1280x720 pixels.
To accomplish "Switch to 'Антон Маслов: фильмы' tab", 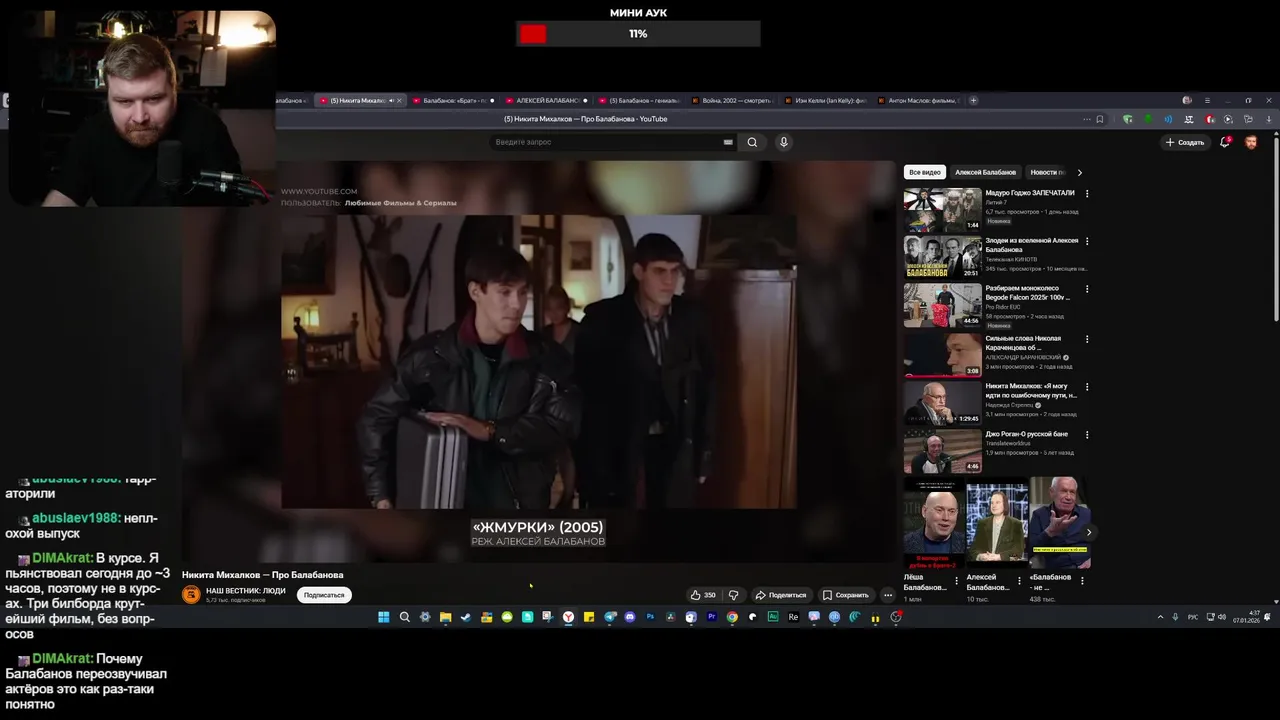I will pyautogui.click(x=920, y=100).
